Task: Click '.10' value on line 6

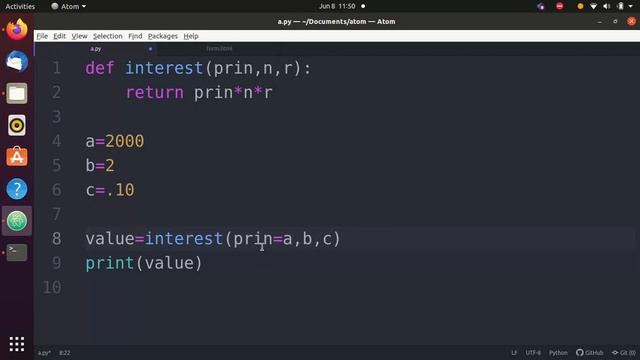Action: 120,190
